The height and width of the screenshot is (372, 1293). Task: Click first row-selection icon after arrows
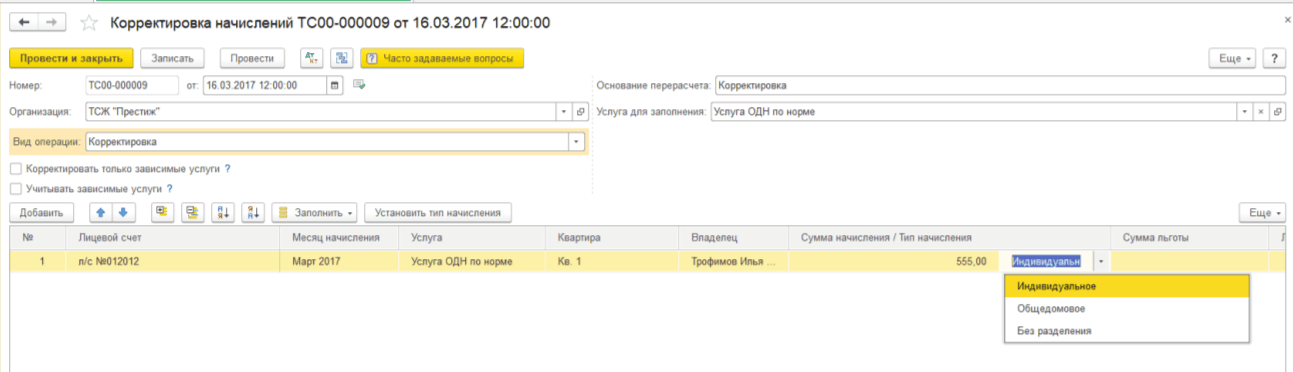click(162, 212)
